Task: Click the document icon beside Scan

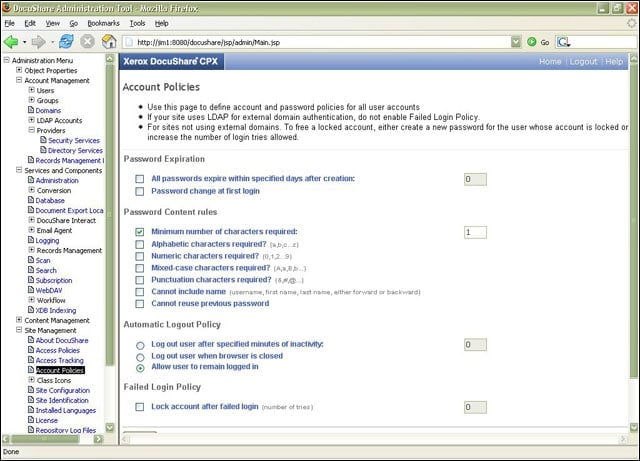Action: click(x=31, y=260)
